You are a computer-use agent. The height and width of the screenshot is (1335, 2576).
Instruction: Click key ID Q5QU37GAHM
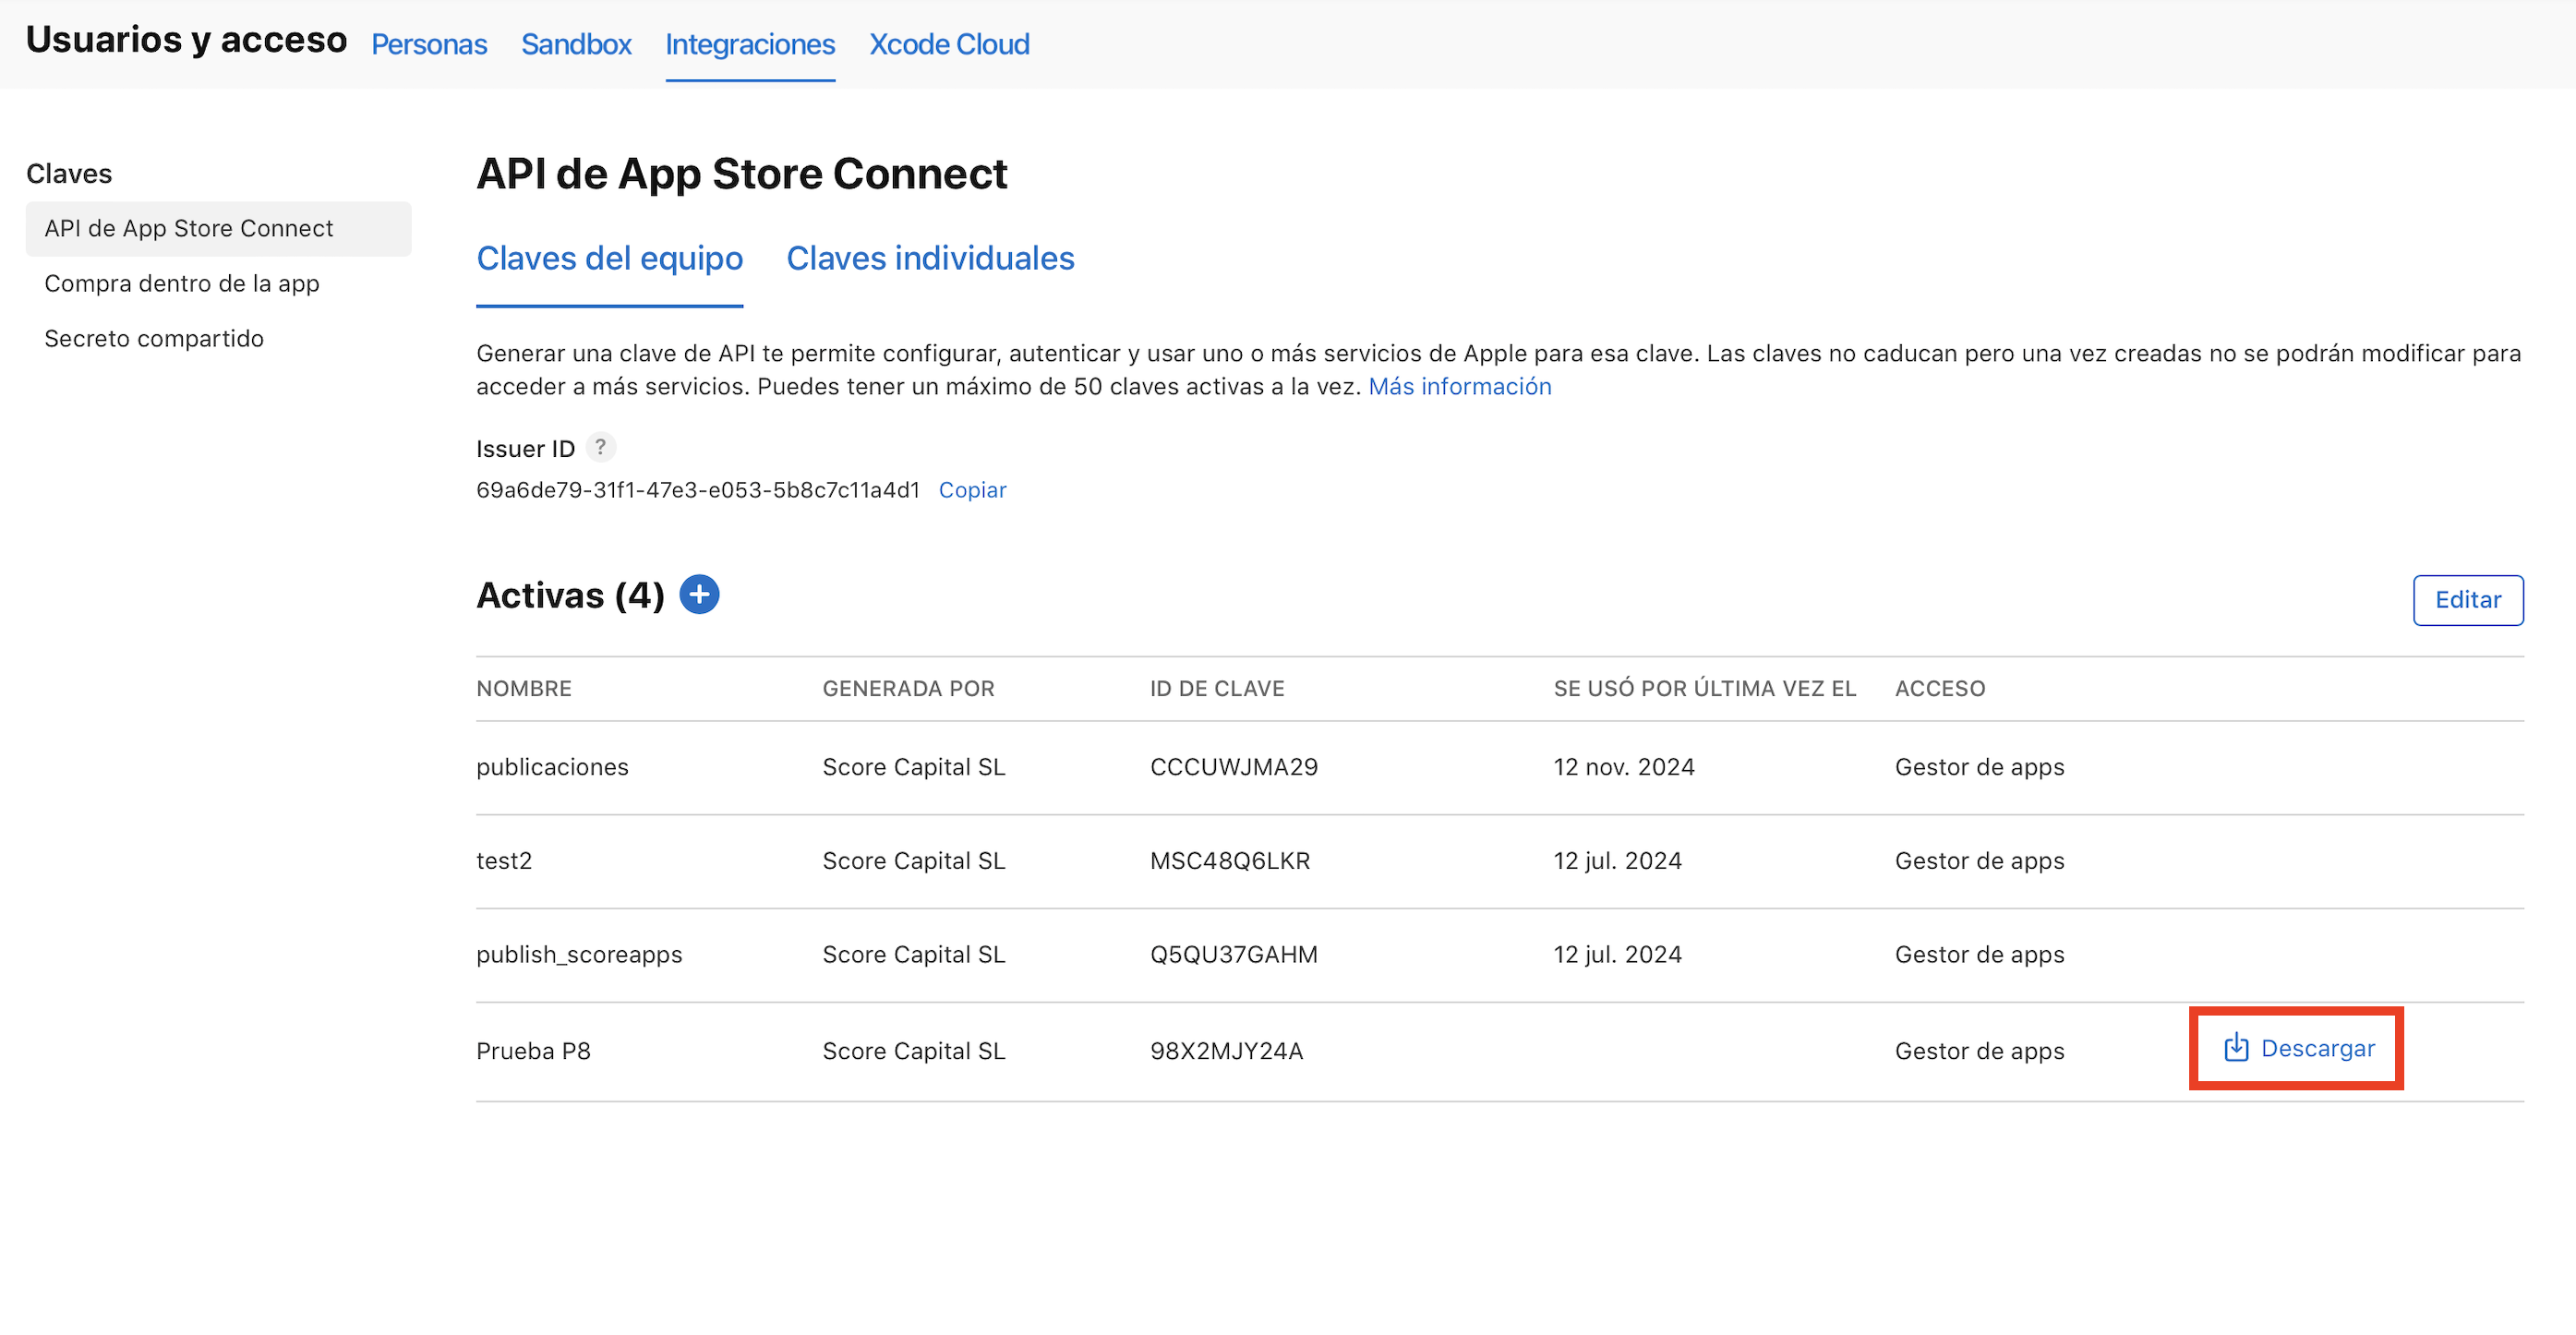coord(1234,955)
